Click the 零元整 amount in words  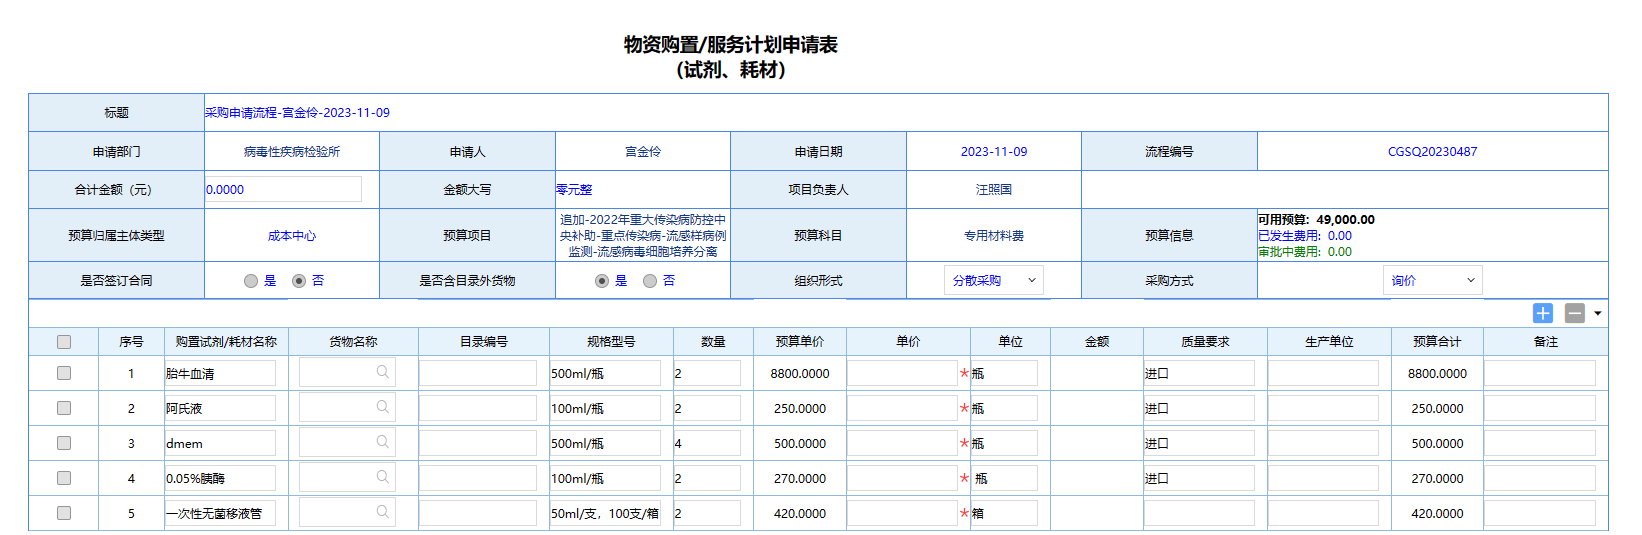[x=574, y=190]
